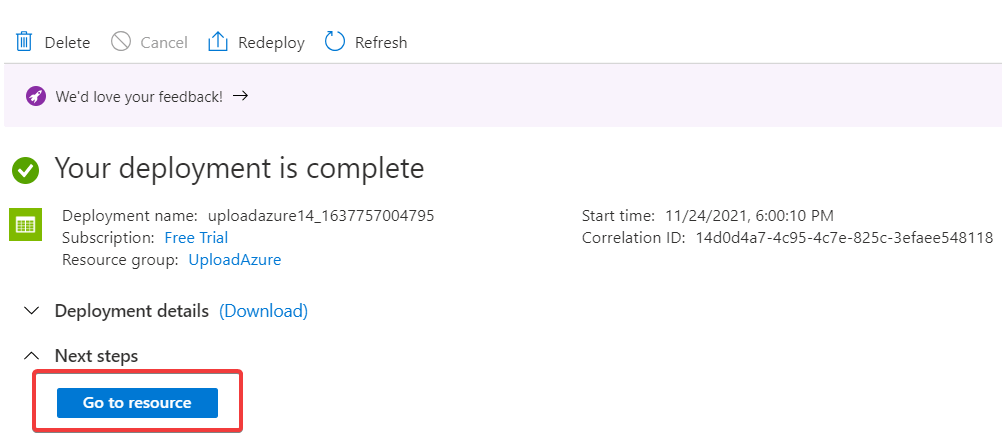Image resolution: width=1002 pixels, height=435 pixels.
Task: Click the Deployment details heading text
Action: 132,311
